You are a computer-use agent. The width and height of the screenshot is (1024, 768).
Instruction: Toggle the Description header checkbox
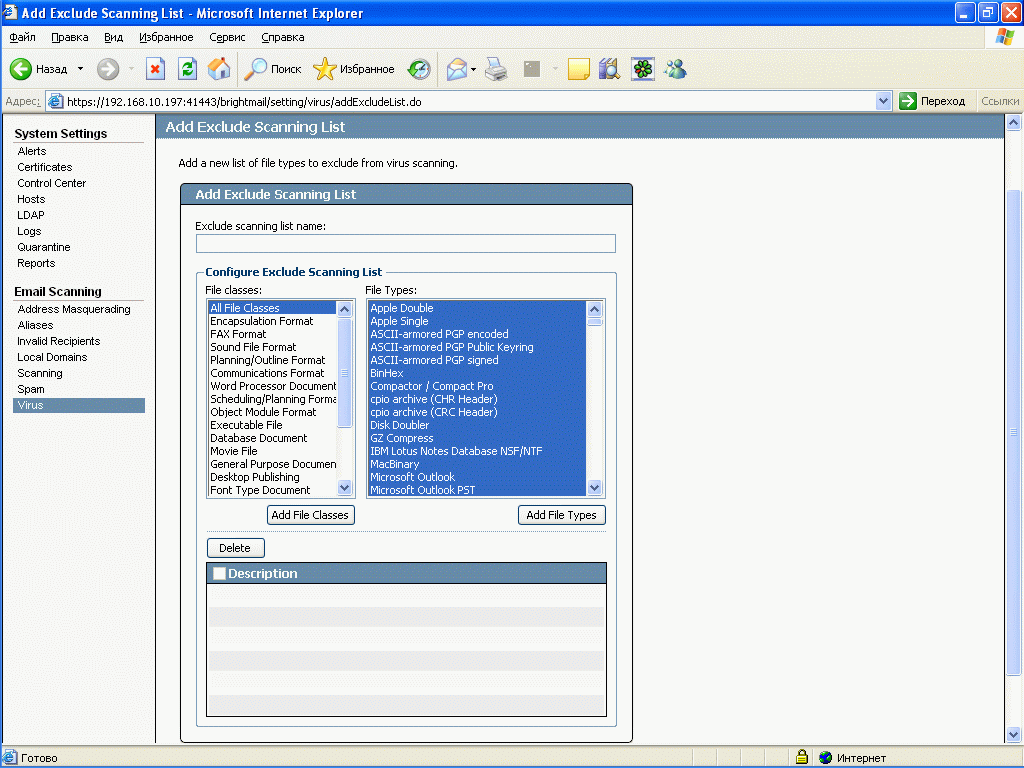pos(219,573)
